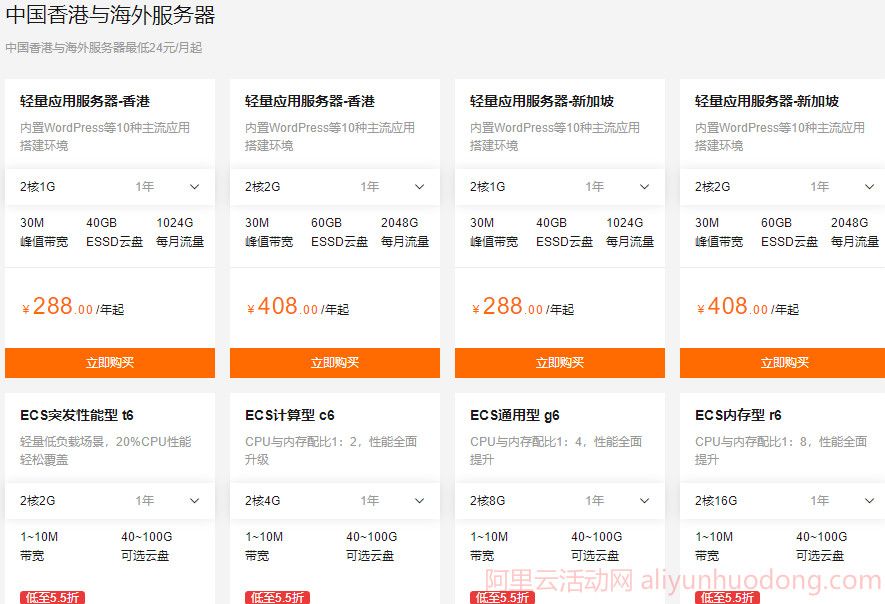Select the 轻量应用服务器-香港 title above 2核2G

coord(310,102)
